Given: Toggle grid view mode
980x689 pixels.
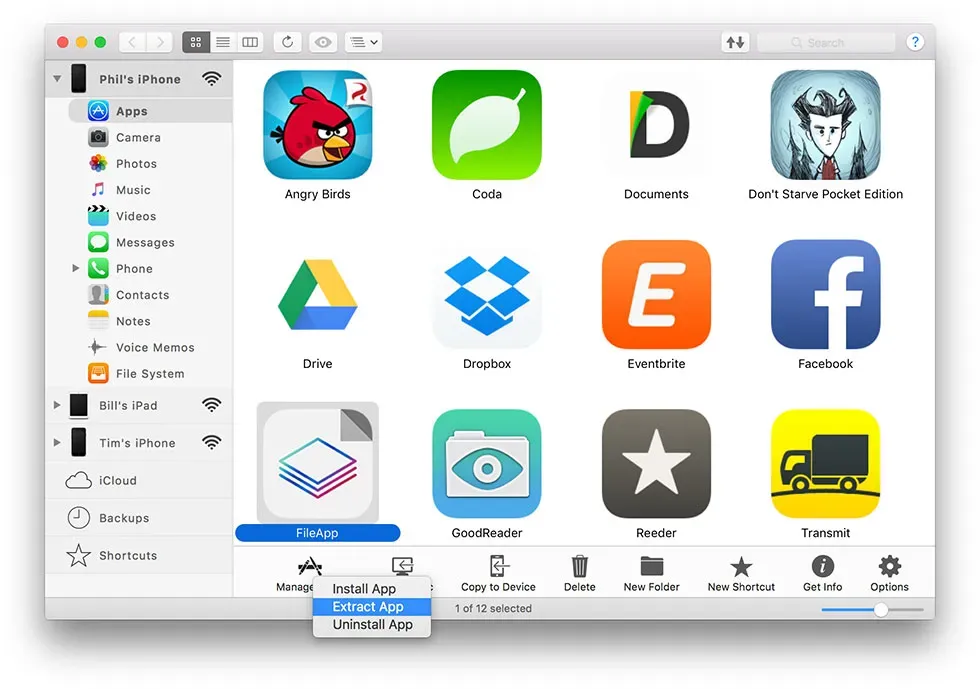Looking at the screenshot, I should tap(195, 42).
